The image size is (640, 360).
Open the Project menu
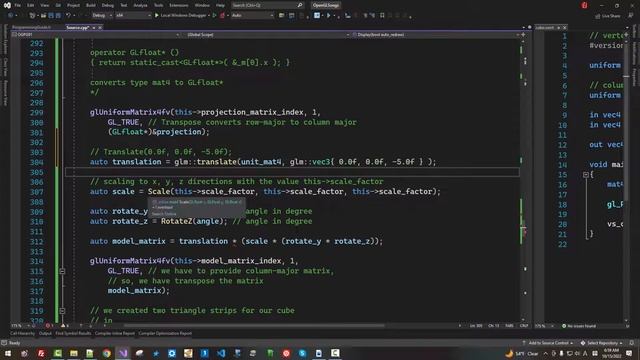73,5
